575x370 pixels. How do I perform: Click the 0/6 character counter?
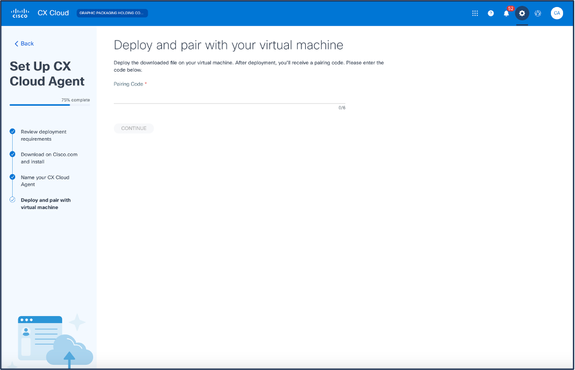[342, 108]
